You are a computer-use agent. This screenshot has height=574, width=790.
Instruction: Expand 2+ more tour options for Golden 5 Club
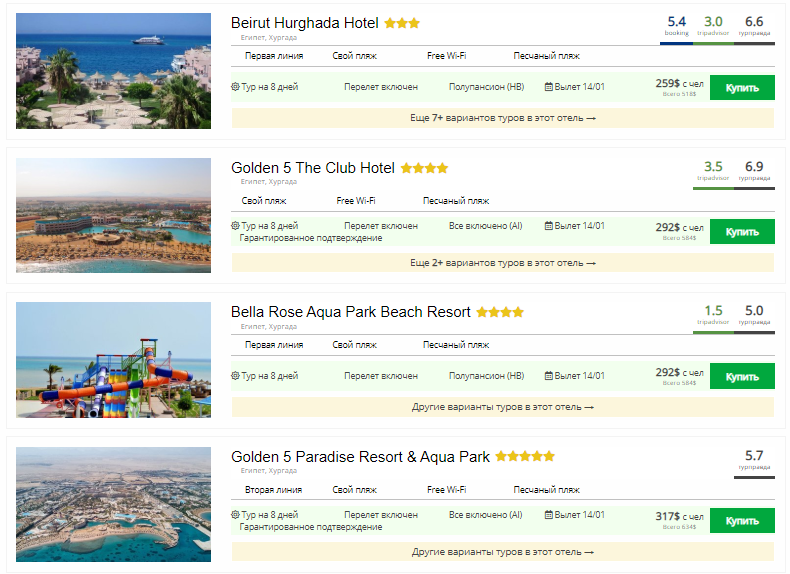[x=502, y=263]
